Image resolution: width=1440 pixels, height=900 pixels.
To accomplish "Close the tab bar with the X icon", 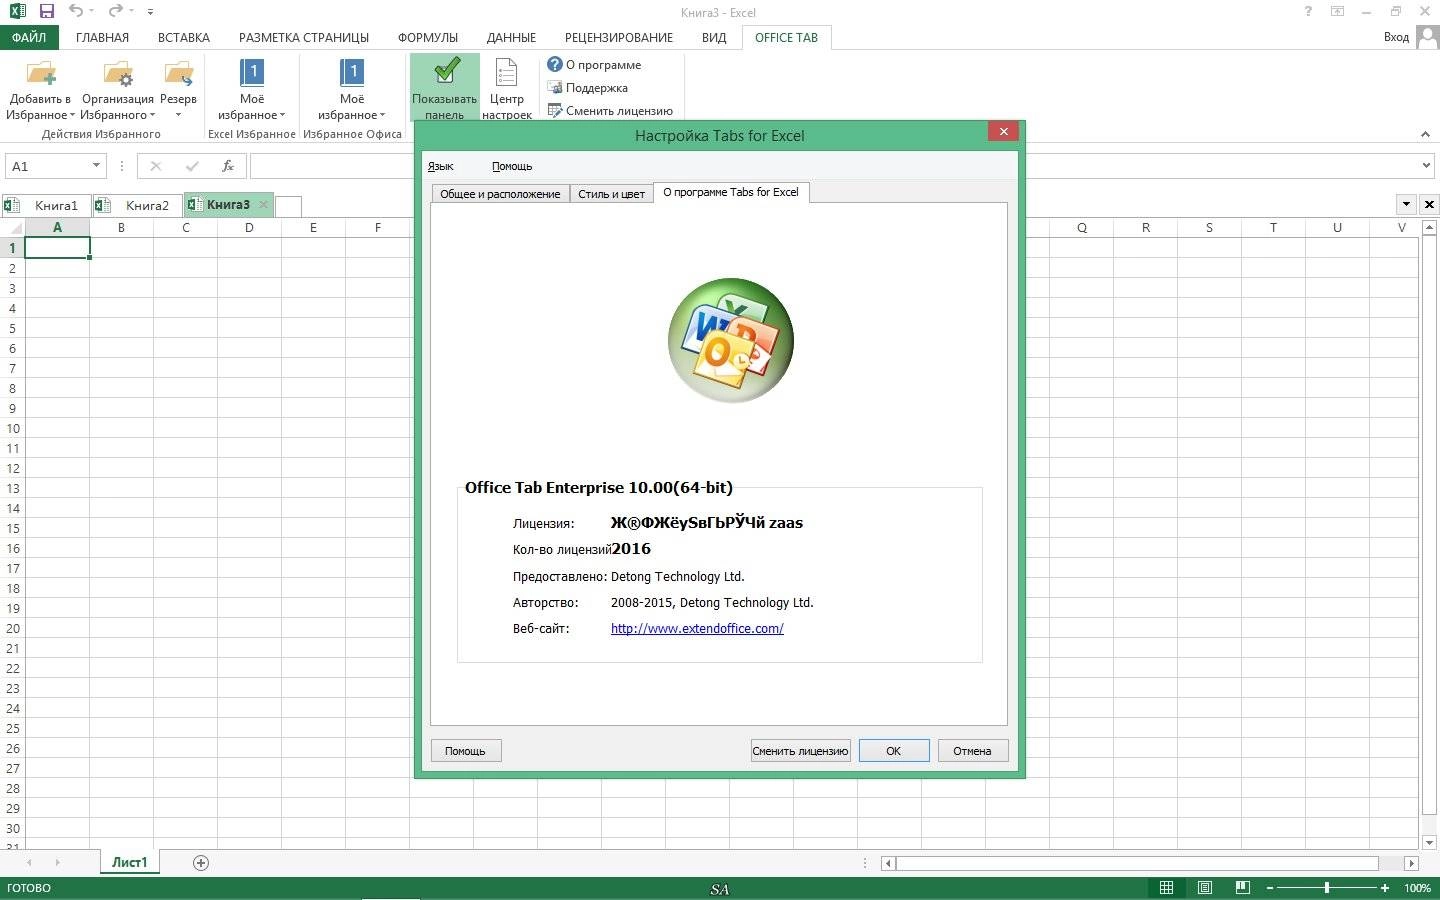I will pos(1429,204).
